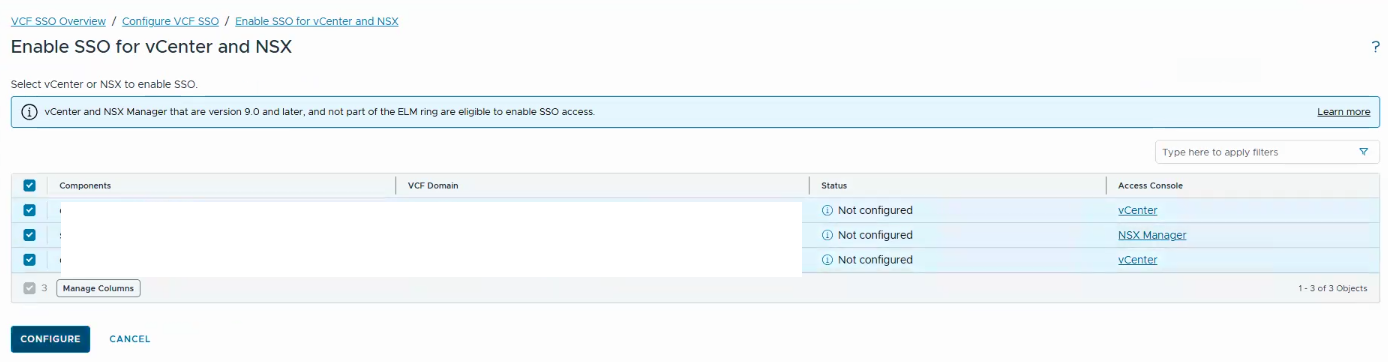The height and width of the screenshot is (362, 1388).
Task: Uncheck the checkbox on the first vCenter row
Action: pyautogui.click(x=29, y=211)
